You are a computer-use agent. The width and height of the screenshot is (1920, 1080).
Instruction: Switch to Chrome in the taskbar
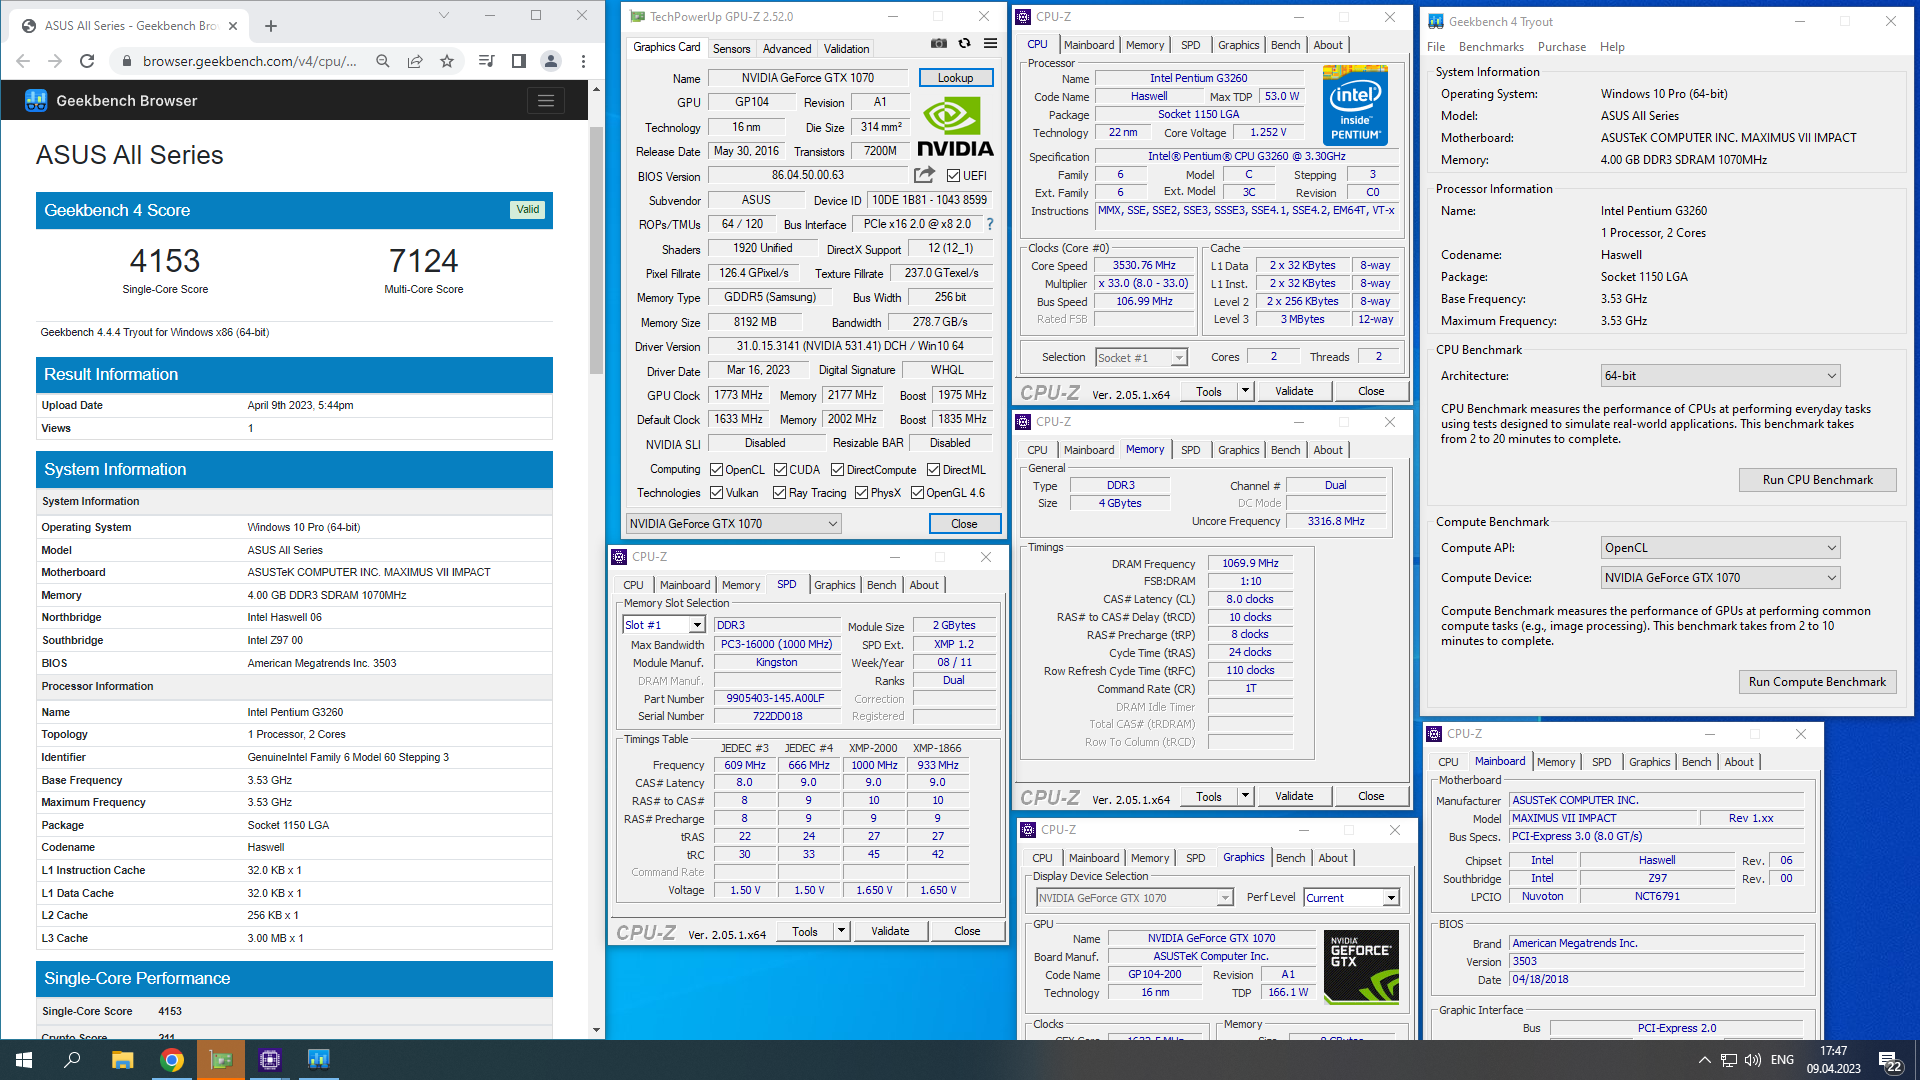click(x=172, y=1060)
